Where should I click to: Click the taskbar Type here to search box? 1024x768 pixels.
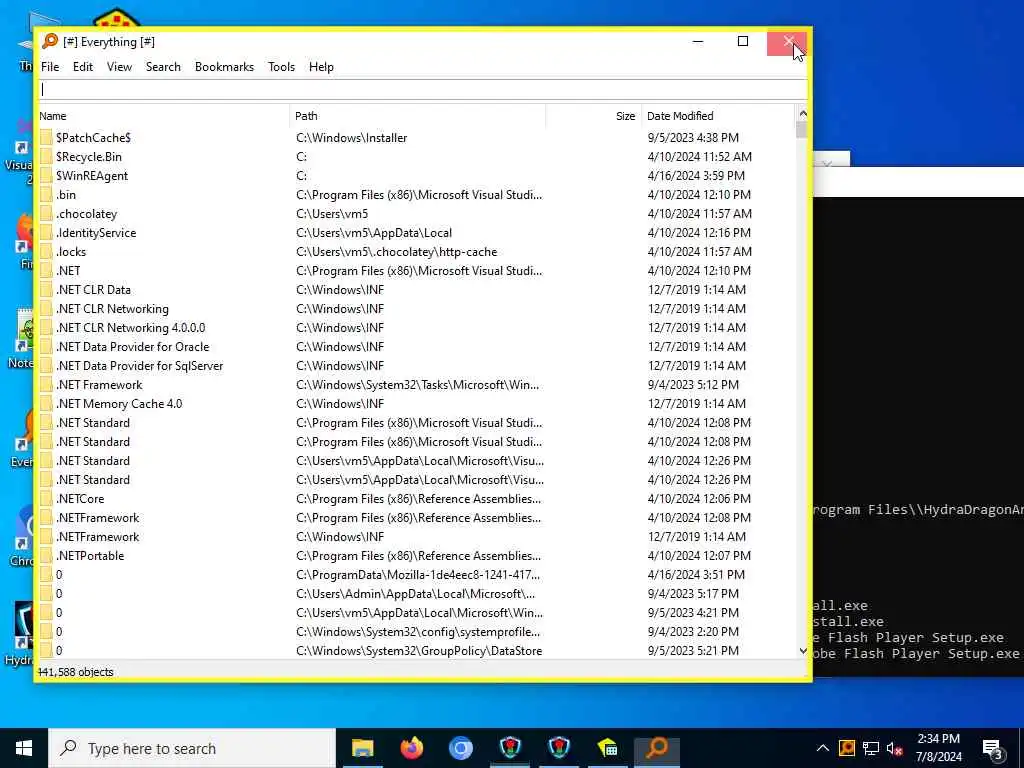[192, 748]
